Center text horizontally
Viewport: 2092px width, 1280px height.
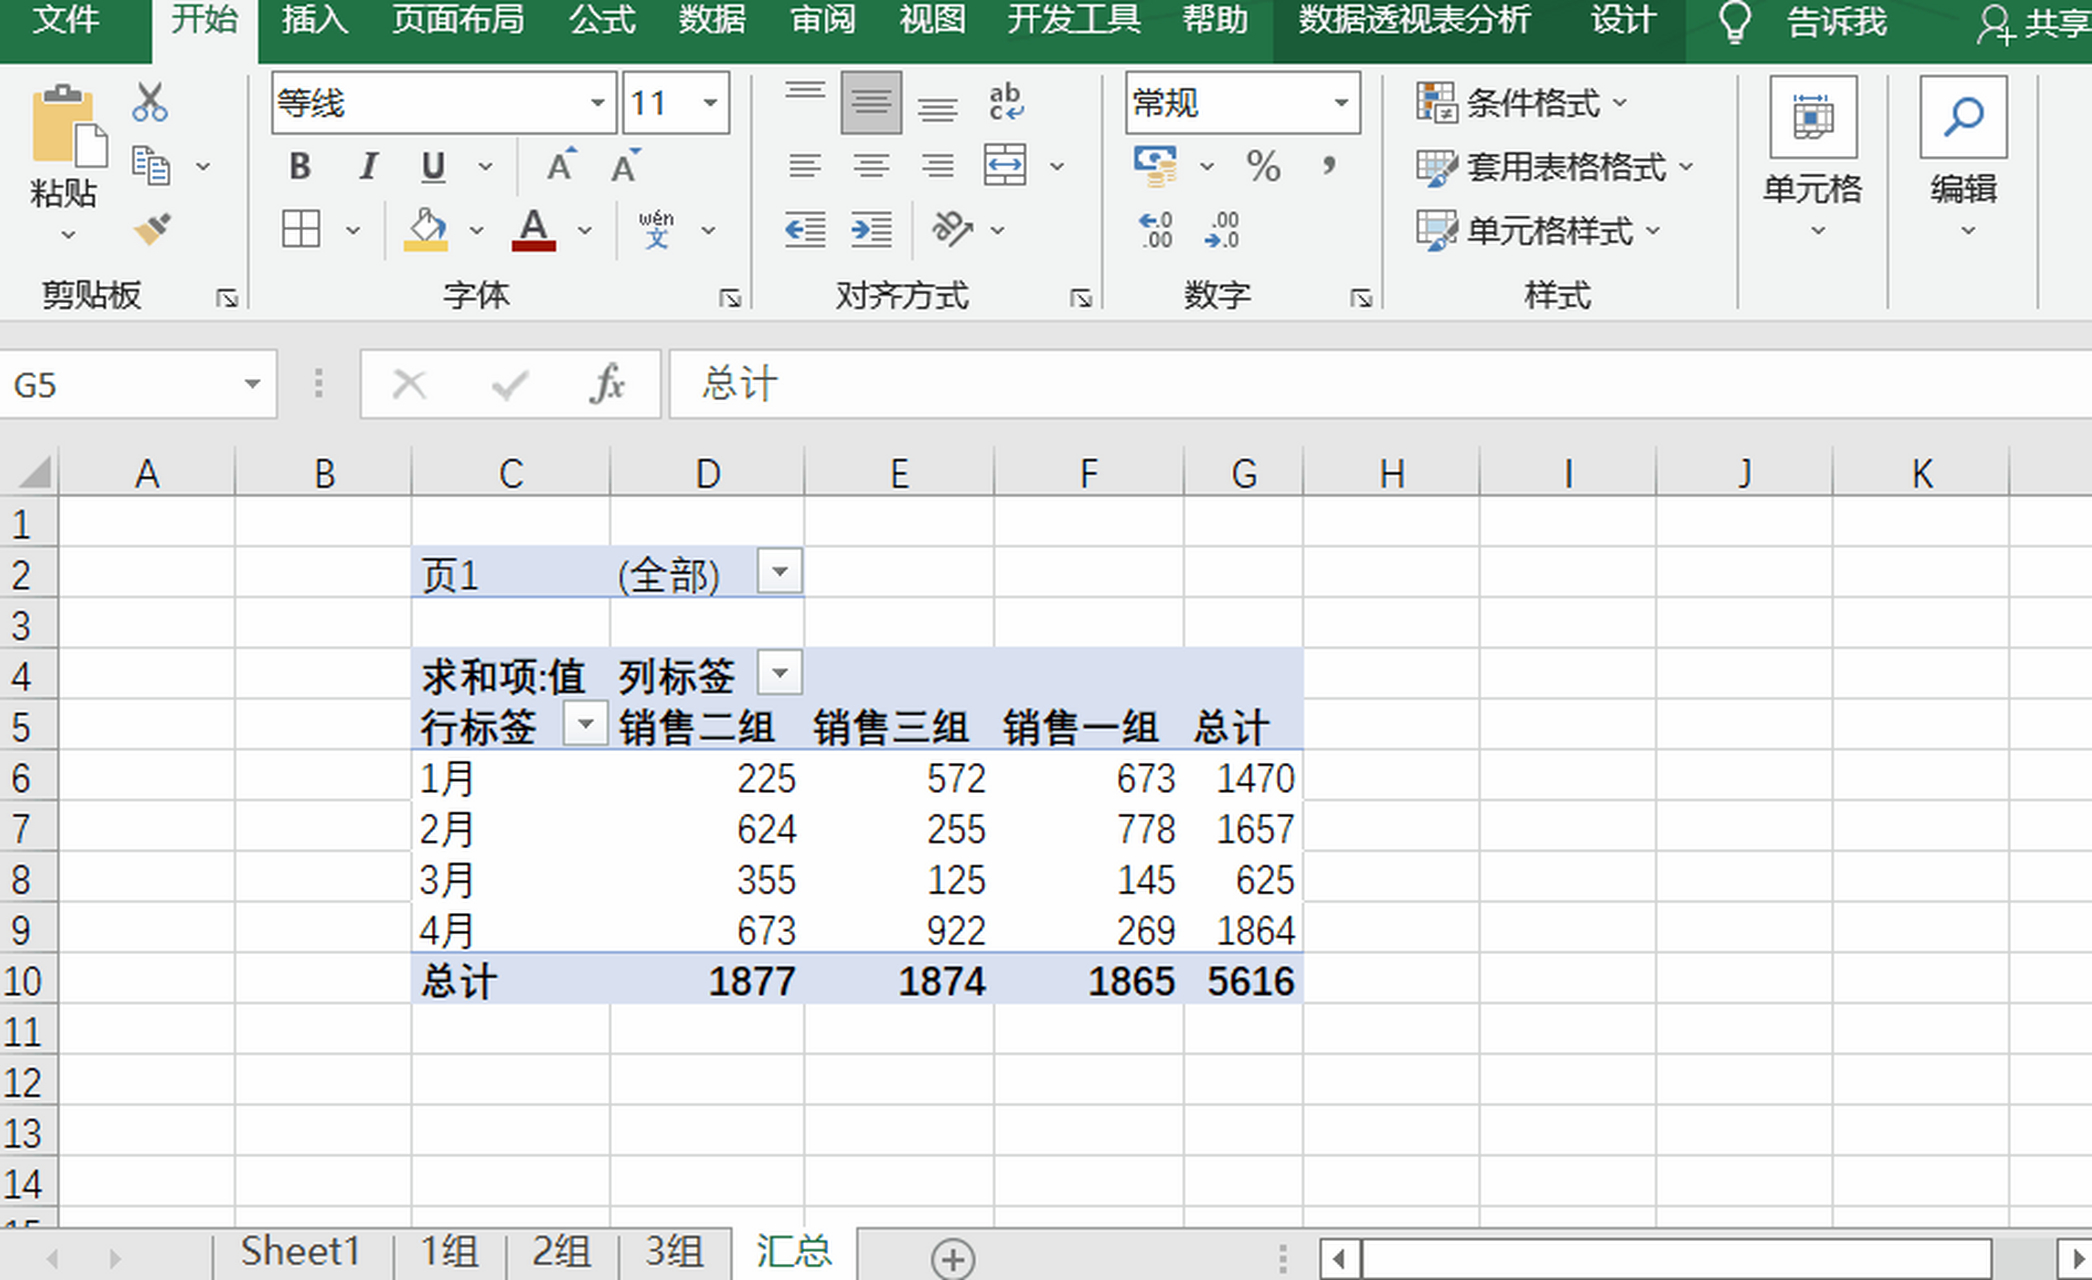click(871, 166)
